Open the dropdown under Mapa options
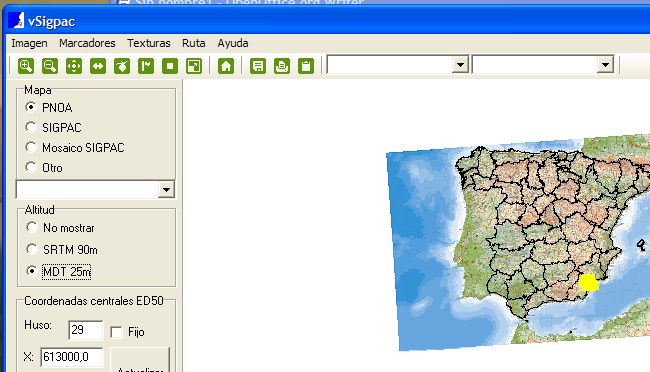Viewport: 650px width, 372px height. click(166, 190)
